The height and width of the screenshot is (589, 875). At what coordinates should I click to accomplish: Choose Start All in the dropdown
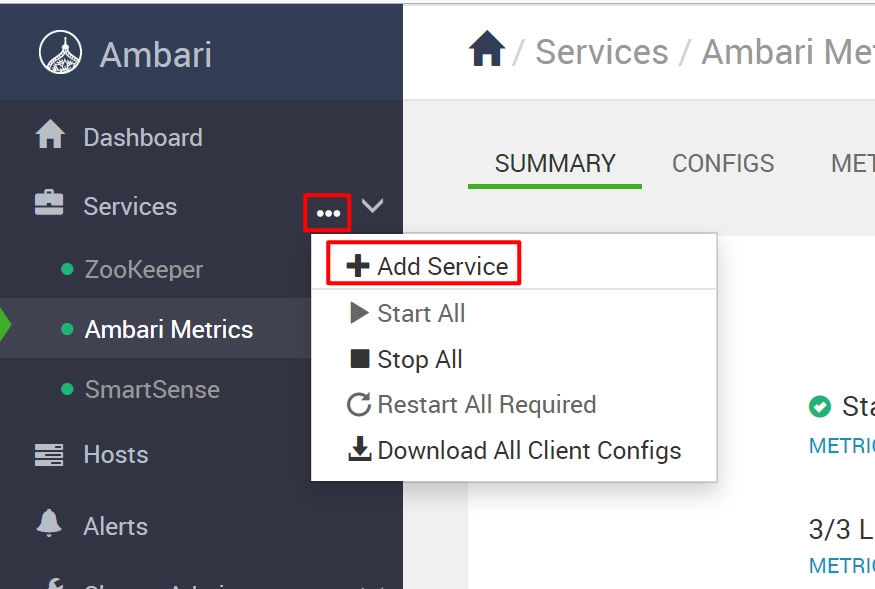pyautogui.click(x=407, y=313)
